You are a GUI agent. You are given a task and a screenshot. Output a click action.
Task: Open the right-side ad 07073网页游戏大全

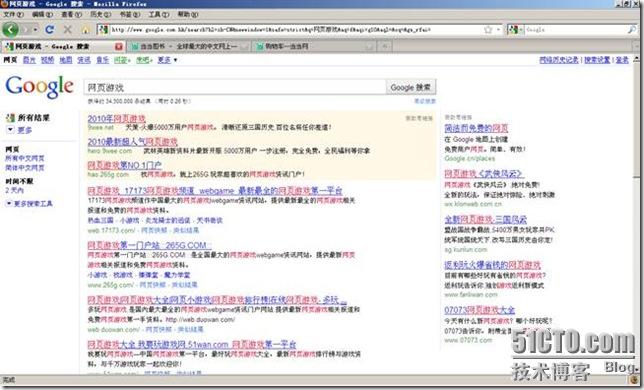480,310
